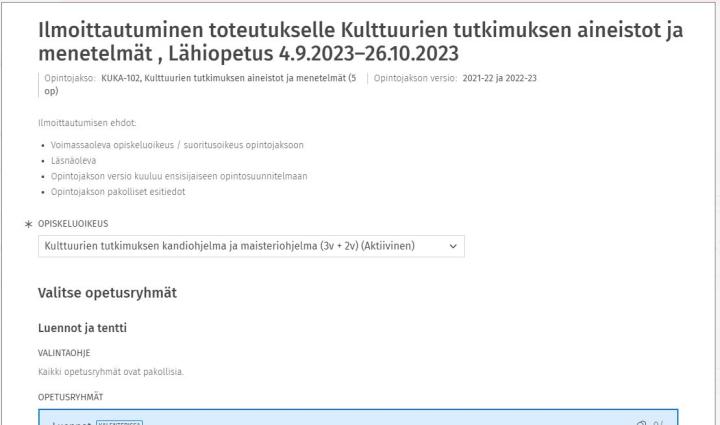Click the KUKA-102 course name text
This screenshot has width=720, height=425.
(200, 84)
